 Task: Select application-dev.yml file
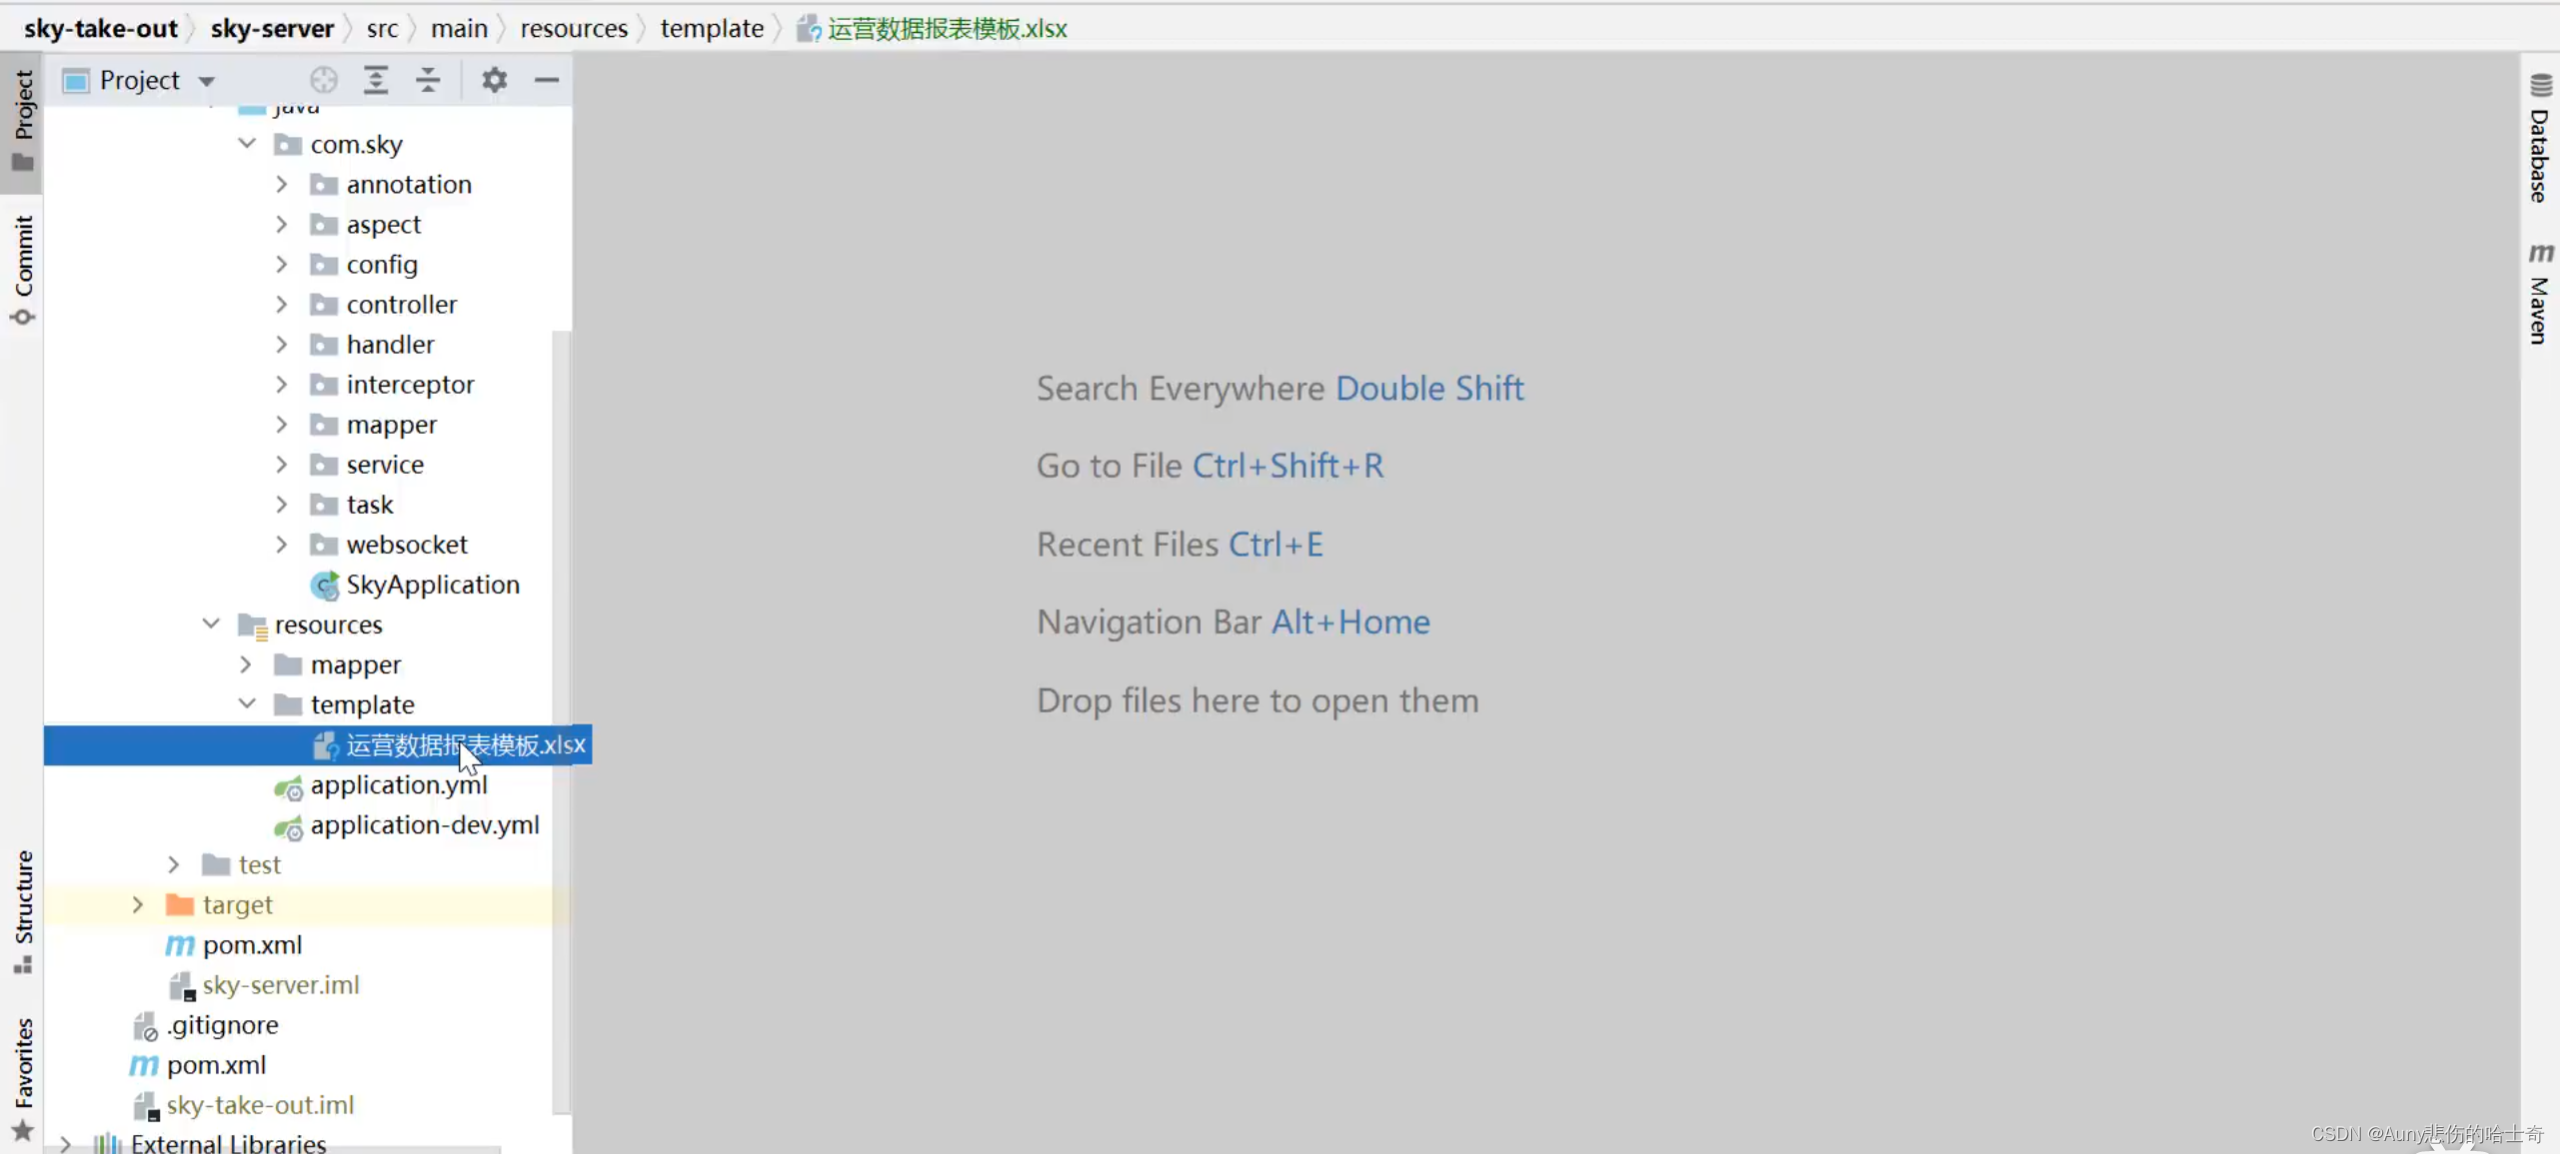pyautogui.click(x=424, y=825)
